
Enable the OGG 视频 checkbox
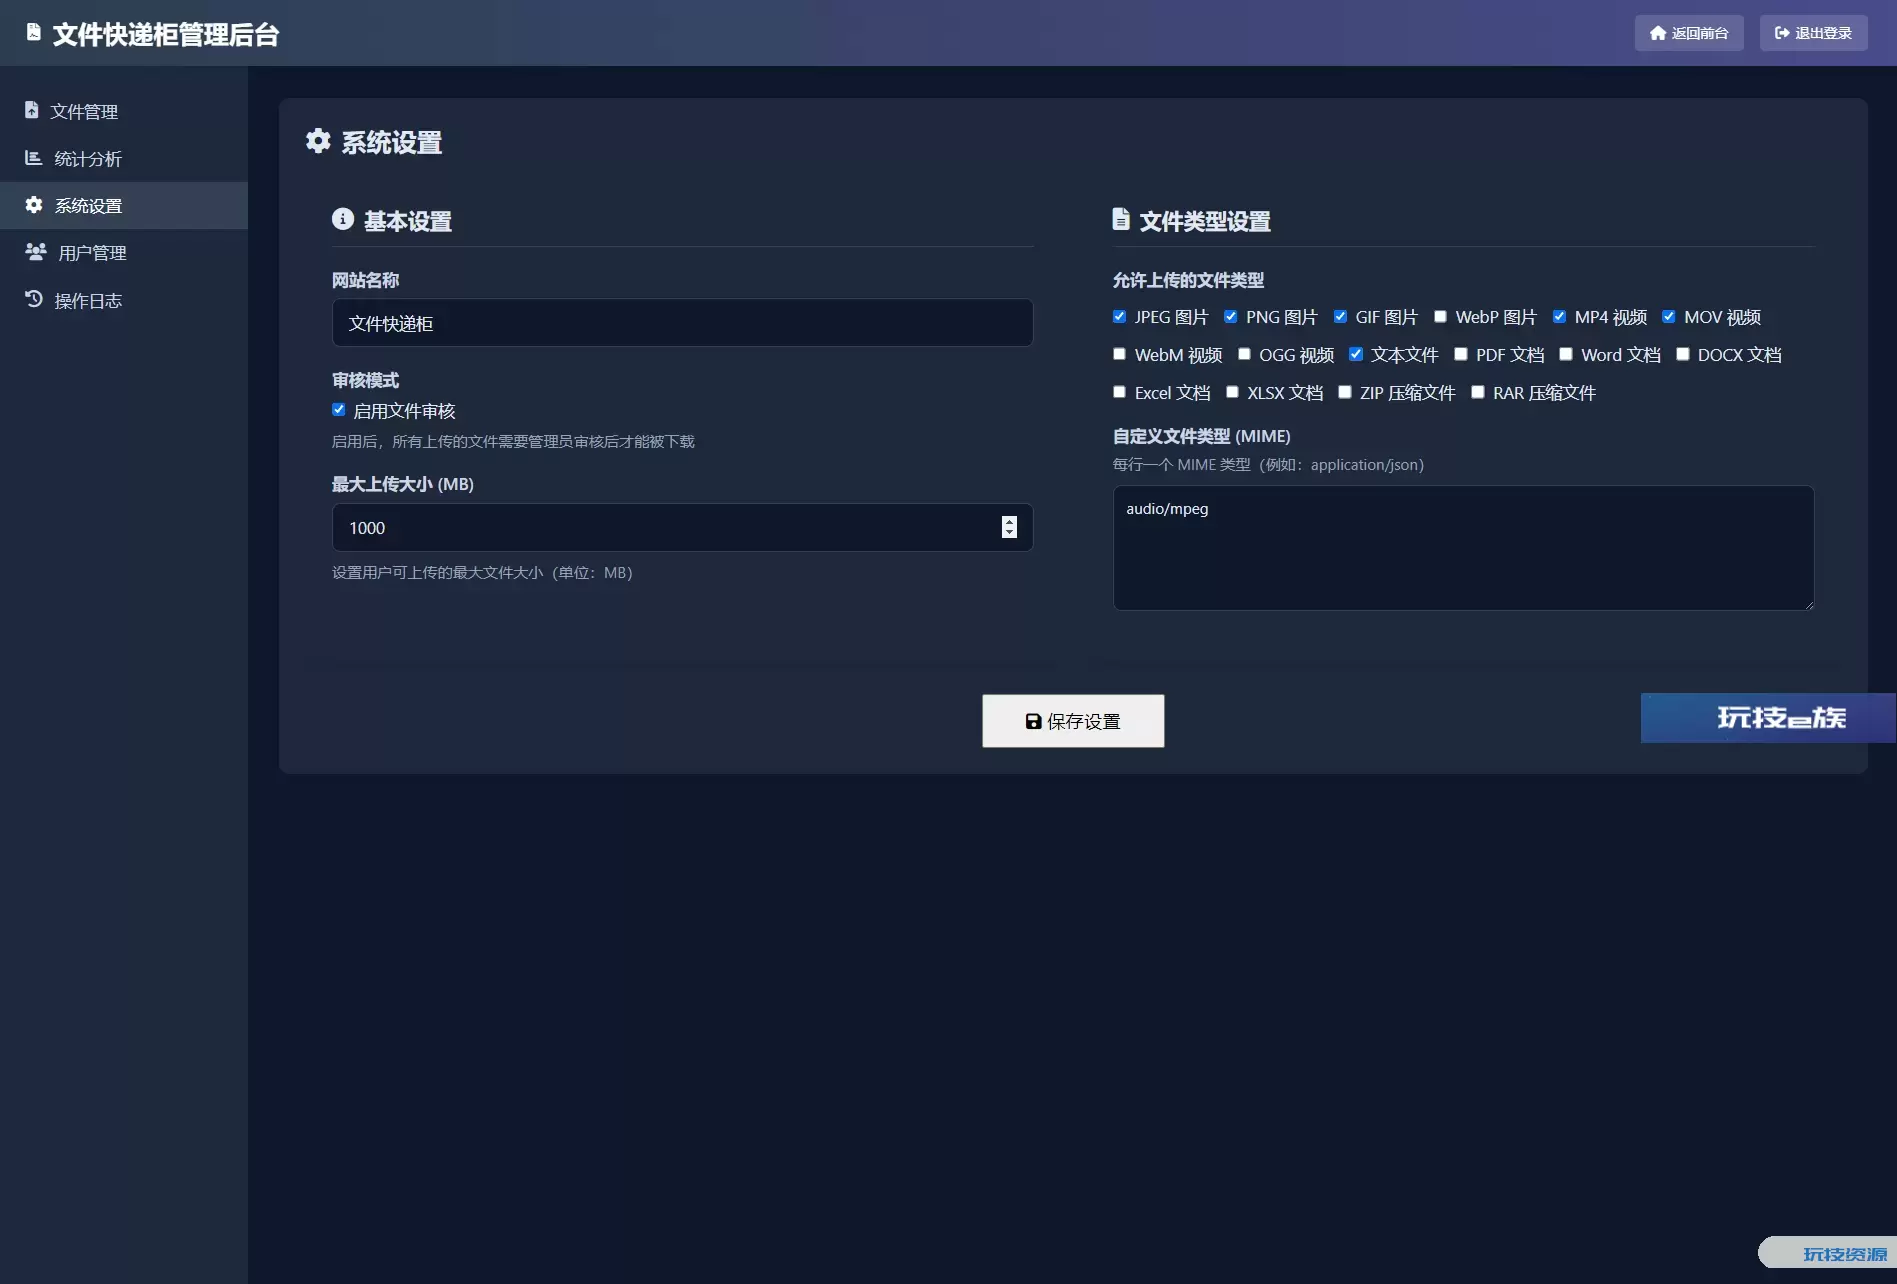tap(1245, 354)
